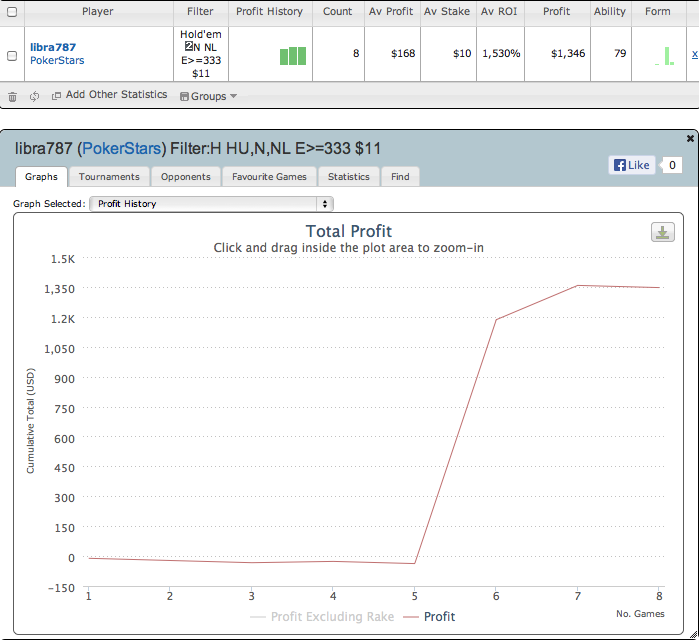Screen dimensions: 699x641
Task: Switch to the Opponents tab
Action: pos(186,177)
